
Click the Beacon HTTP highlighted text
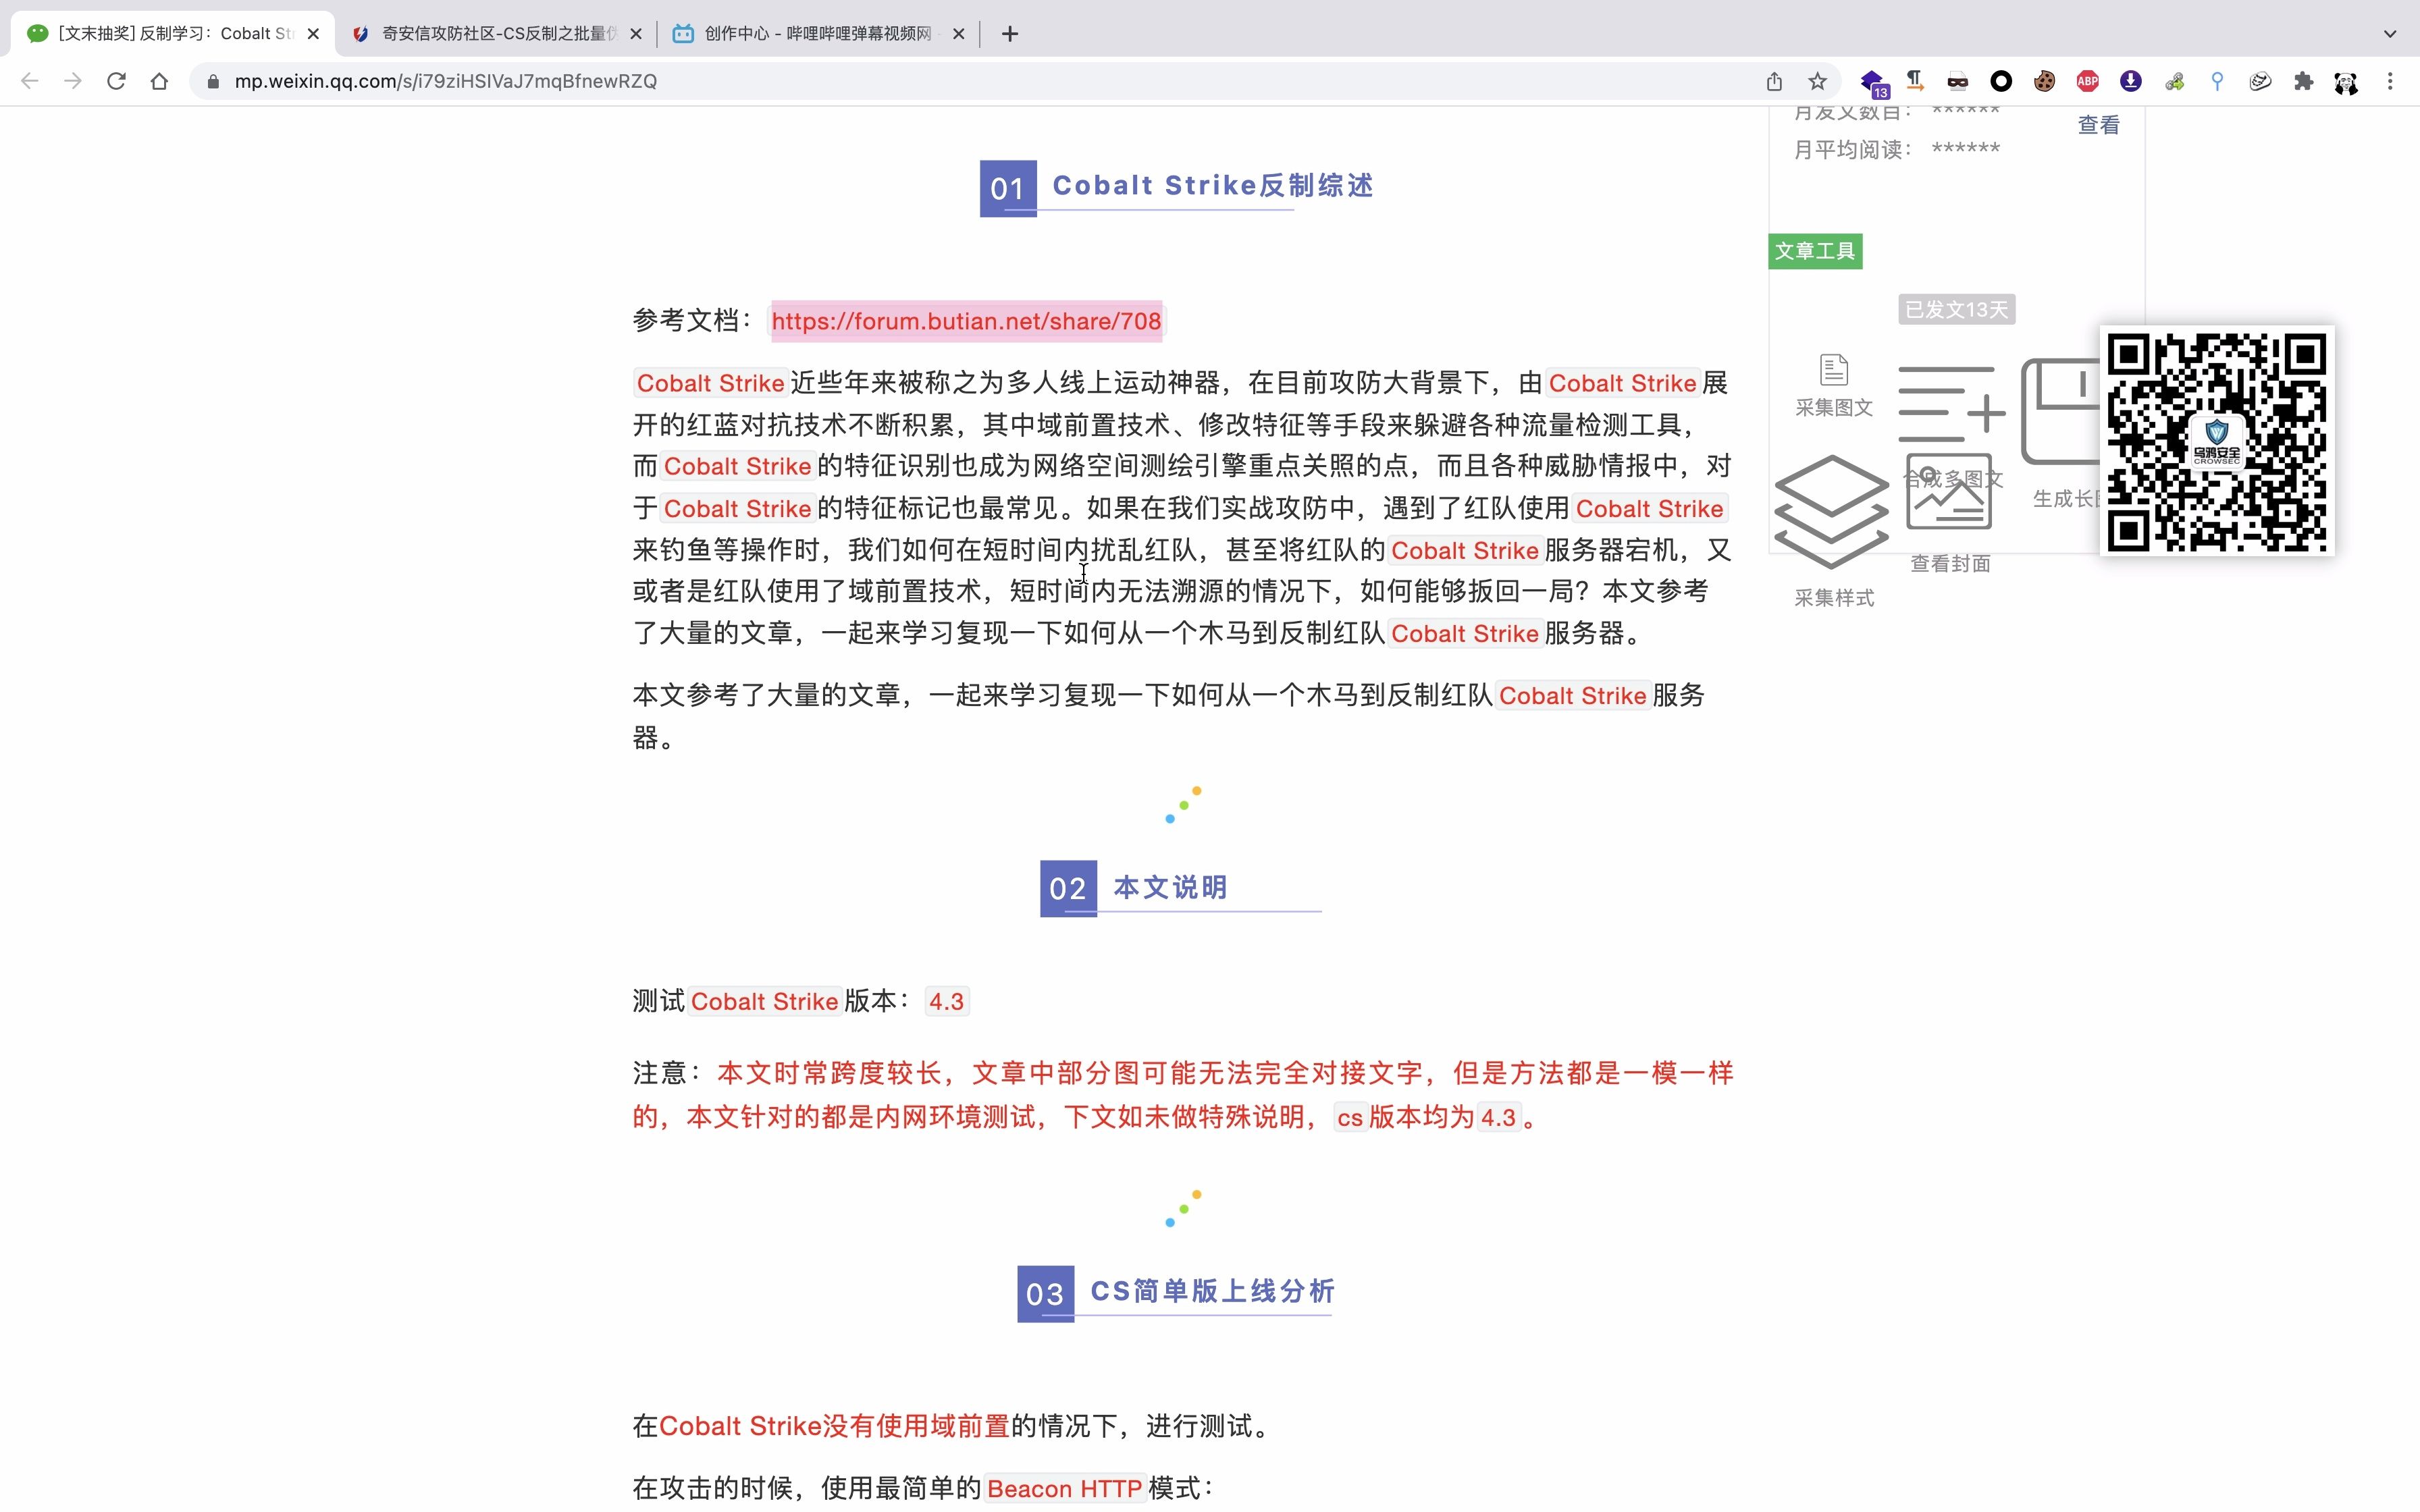pyautogui.click(x=1064, y=1489)
